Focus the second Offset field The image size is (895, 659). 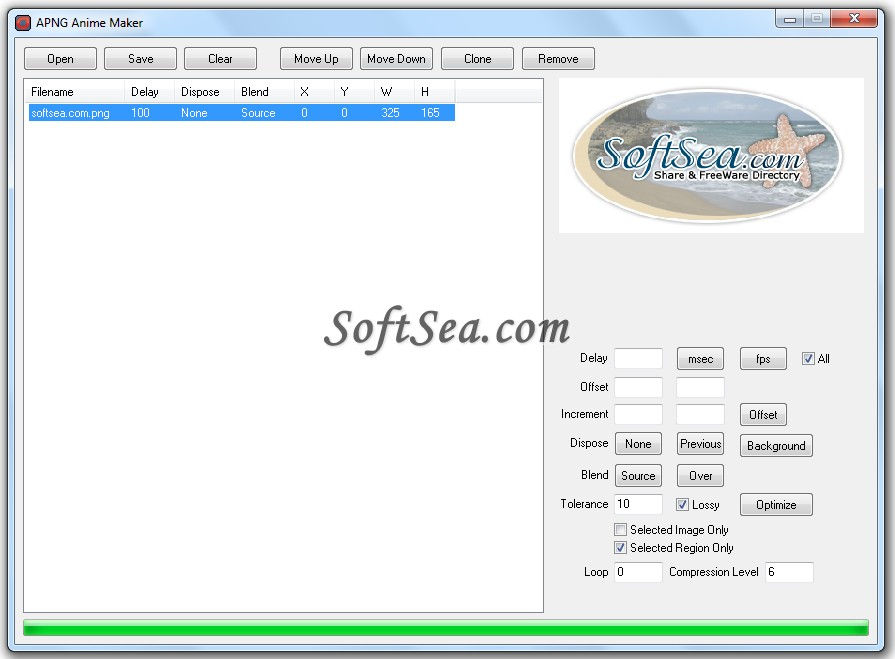point(700,387)
